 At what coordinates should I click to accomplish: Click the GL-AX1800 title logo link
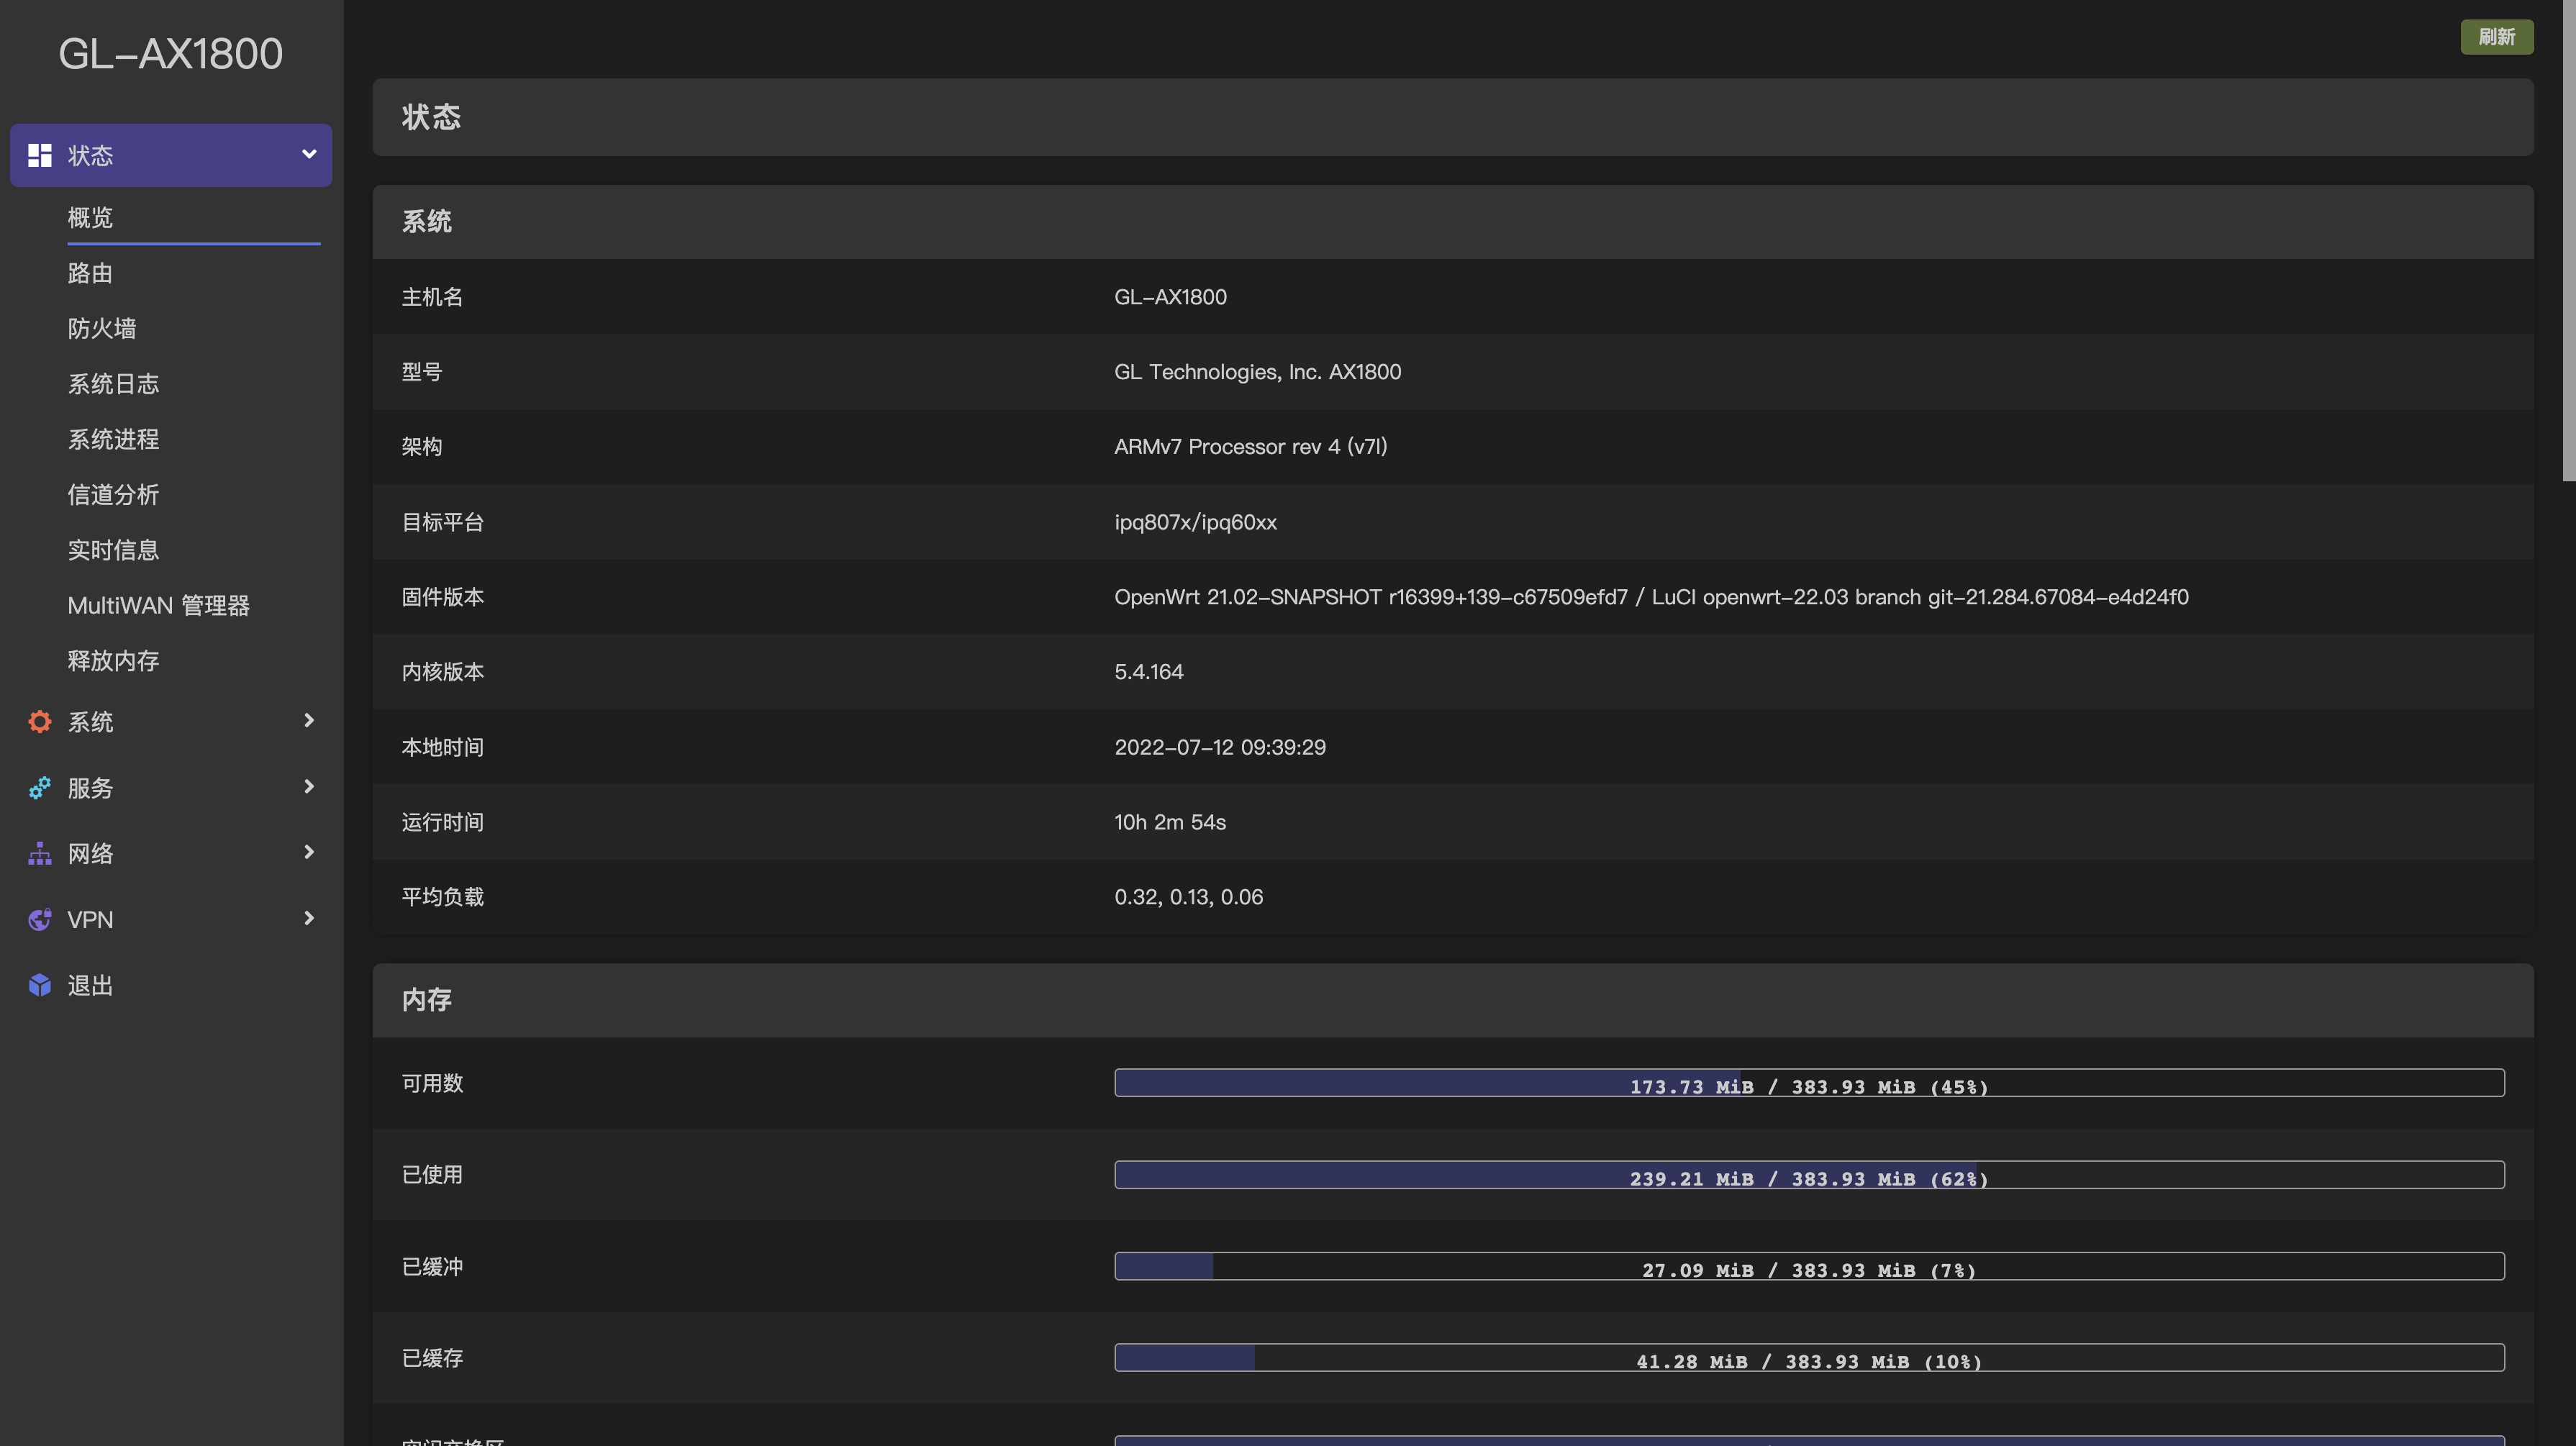tap(171, 54)
